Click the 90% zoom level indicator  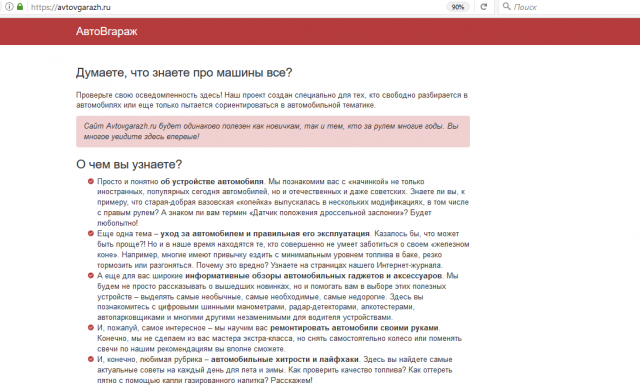click(458, 7)
